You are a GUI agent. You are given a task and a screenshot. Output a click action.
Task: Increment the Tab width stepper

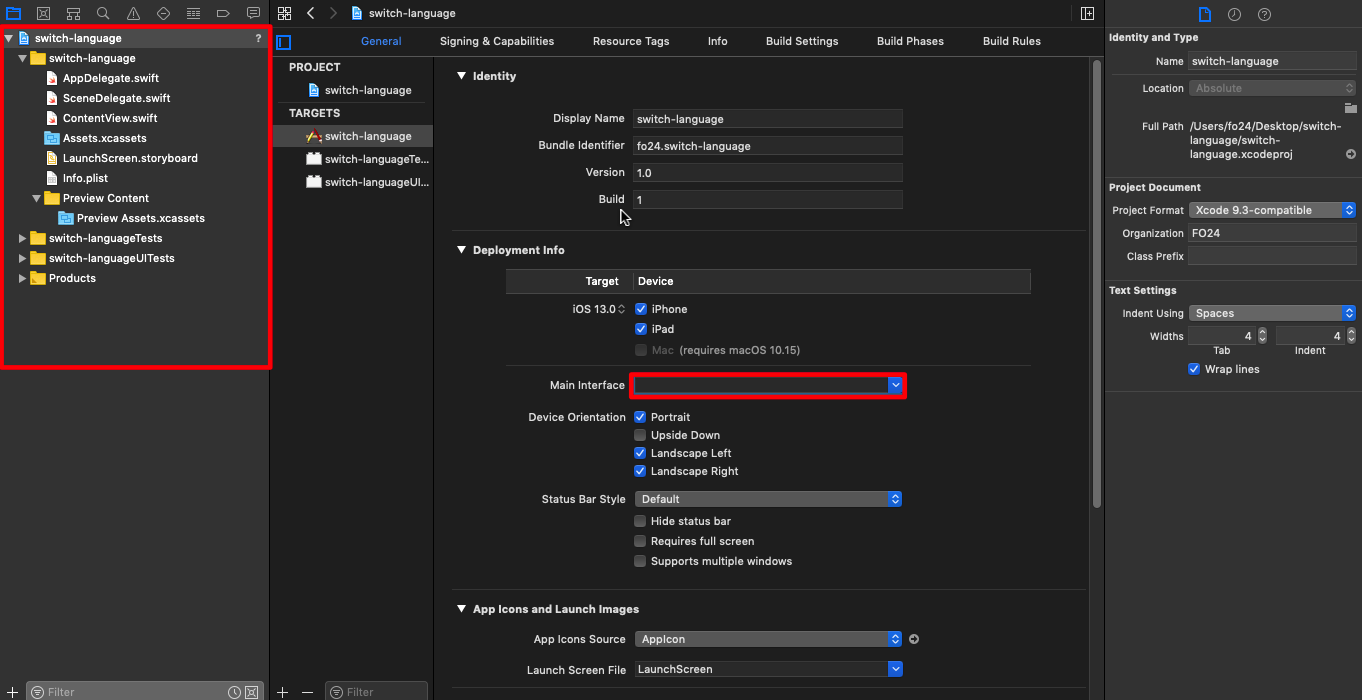click(x=1262, y=332)
